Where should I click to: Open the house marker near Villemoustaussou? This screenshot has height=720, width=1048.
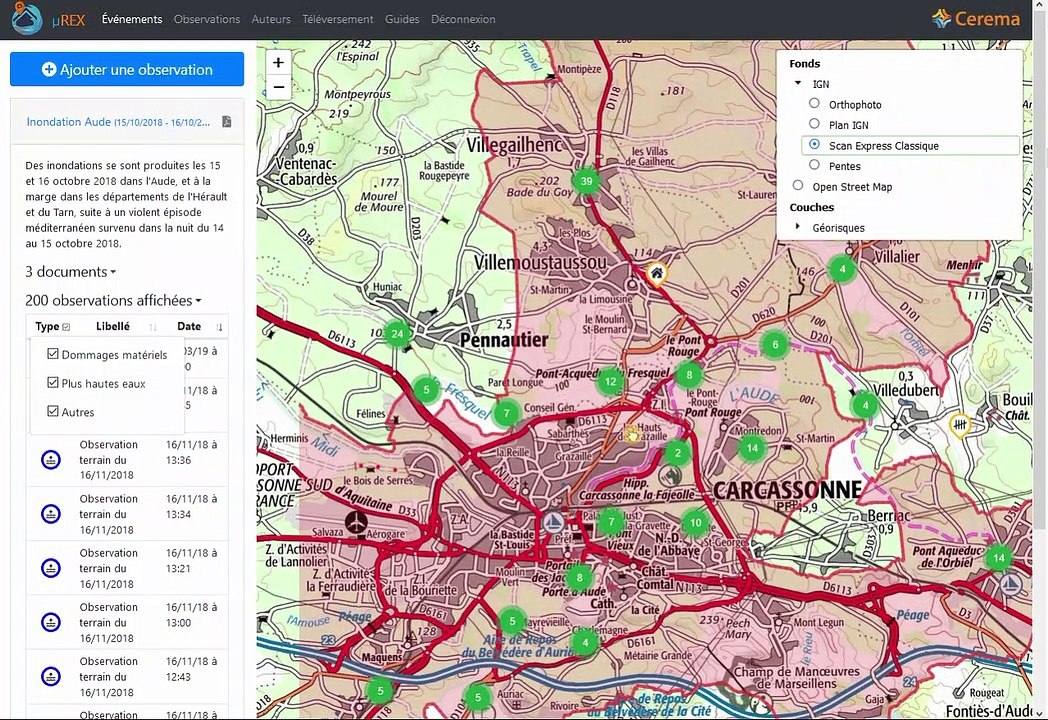click(x=657, y=273)
